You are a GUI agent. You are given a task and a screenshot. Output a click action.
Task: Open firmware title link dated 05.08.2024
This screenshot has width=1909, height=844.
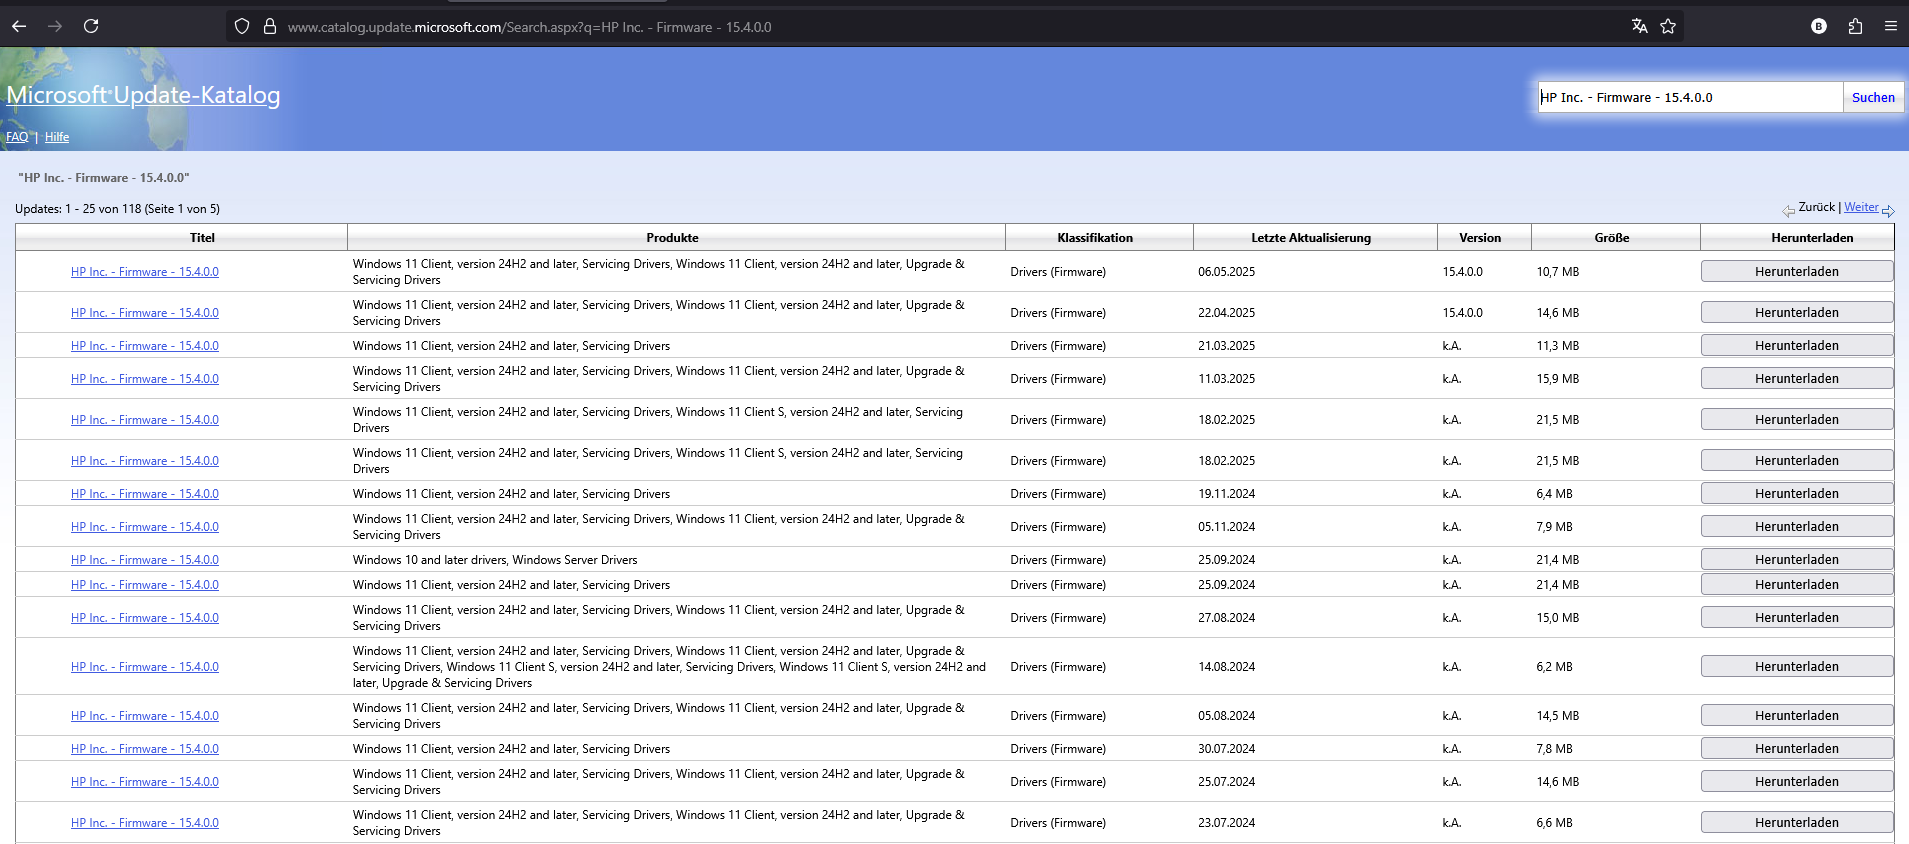(x=145, y=716)
